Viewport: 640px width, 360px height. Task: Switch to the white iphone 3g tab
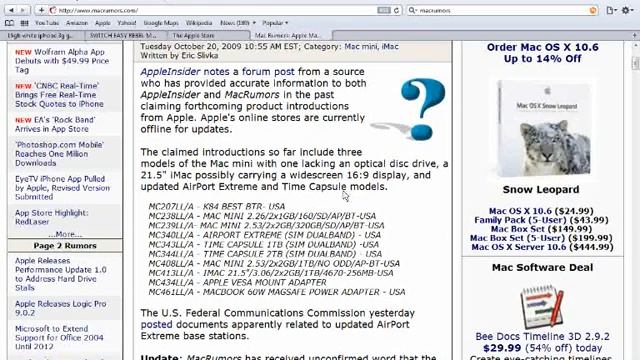(43, 36)
